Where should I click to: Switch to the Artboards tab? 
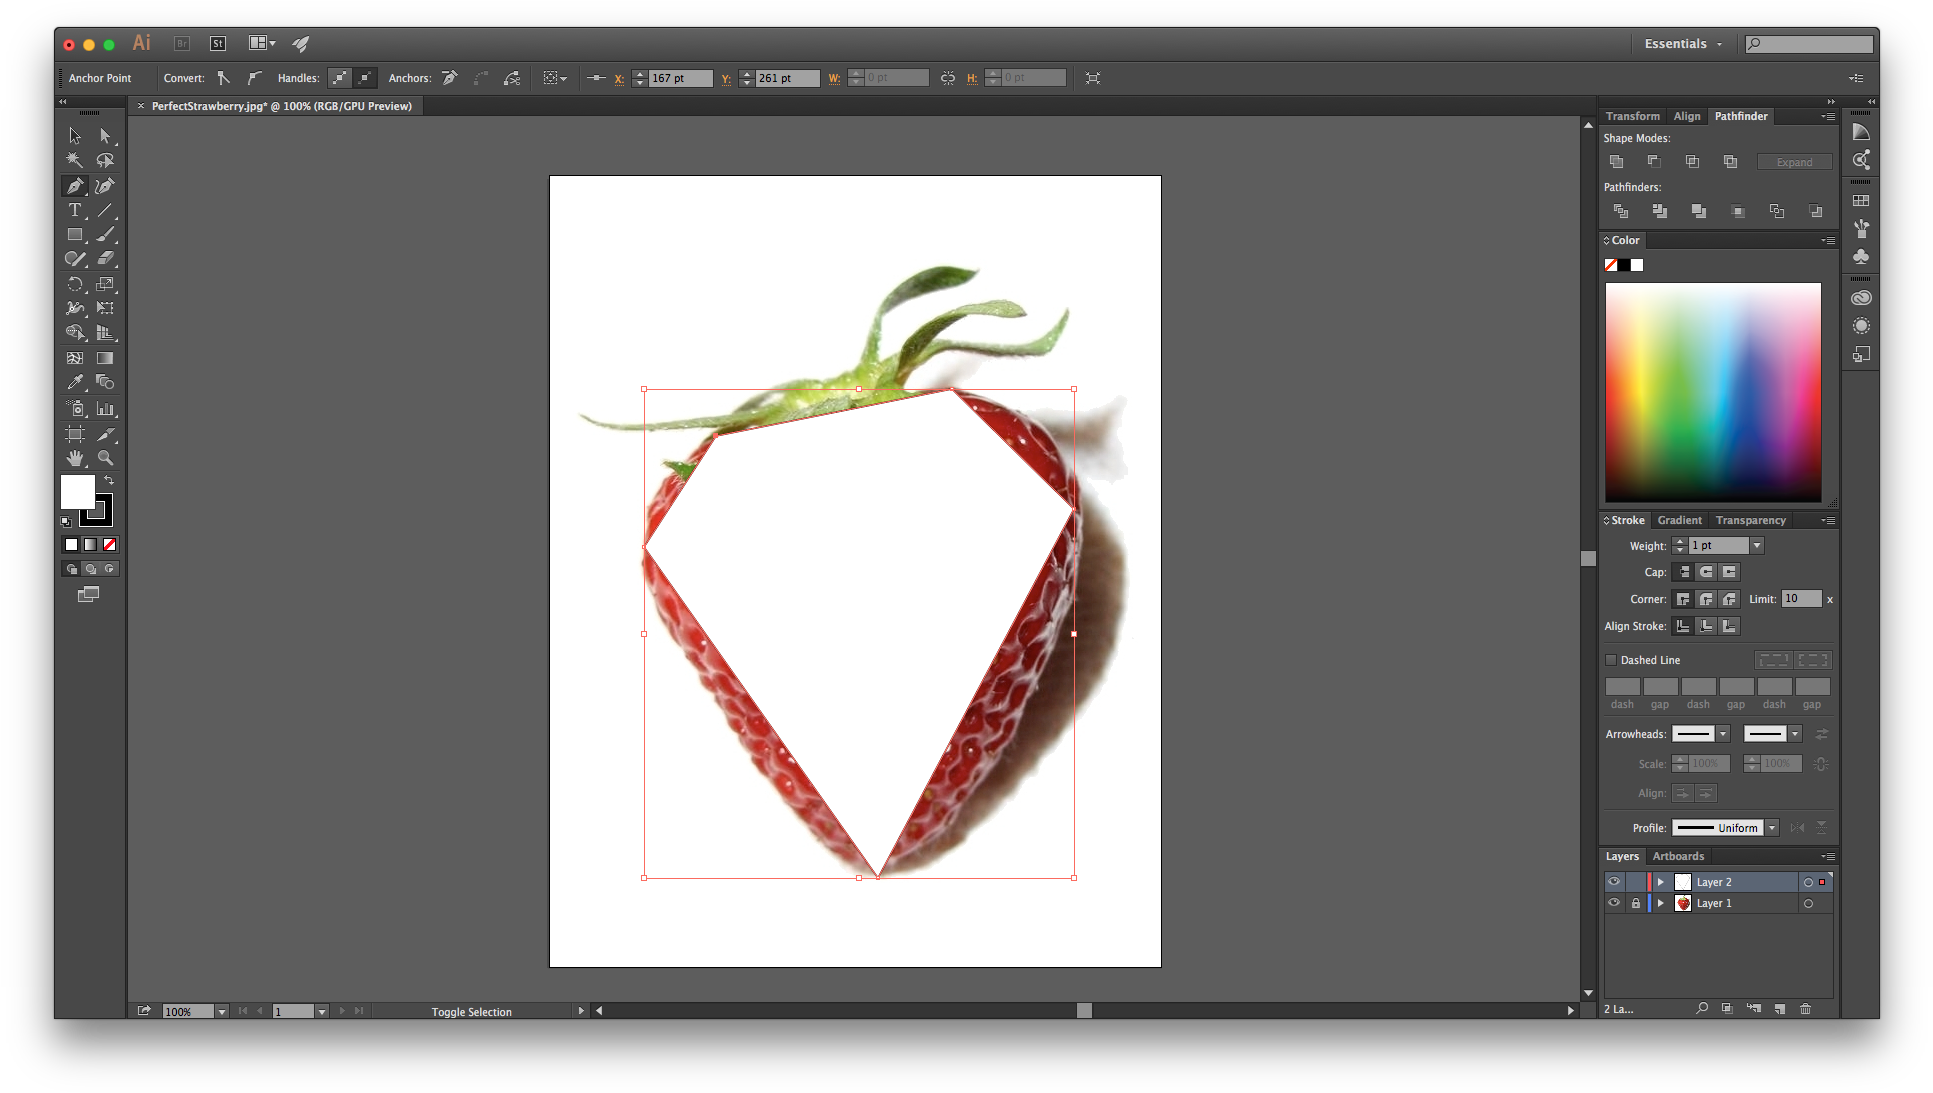click(1678, 856)
